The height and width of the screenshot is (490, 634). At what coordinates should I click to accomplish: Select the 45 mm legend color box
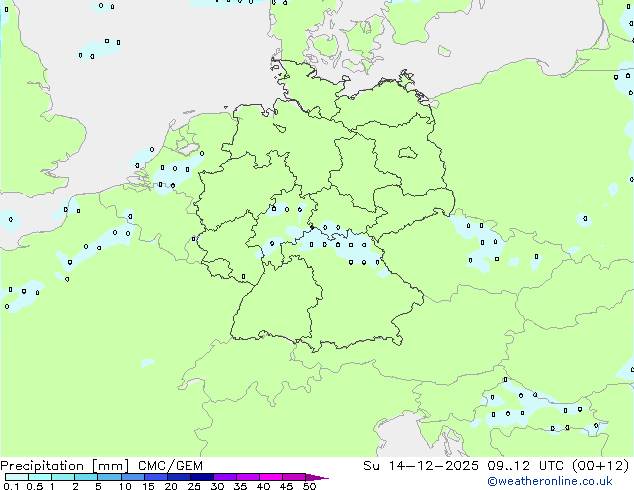point(294,477)
